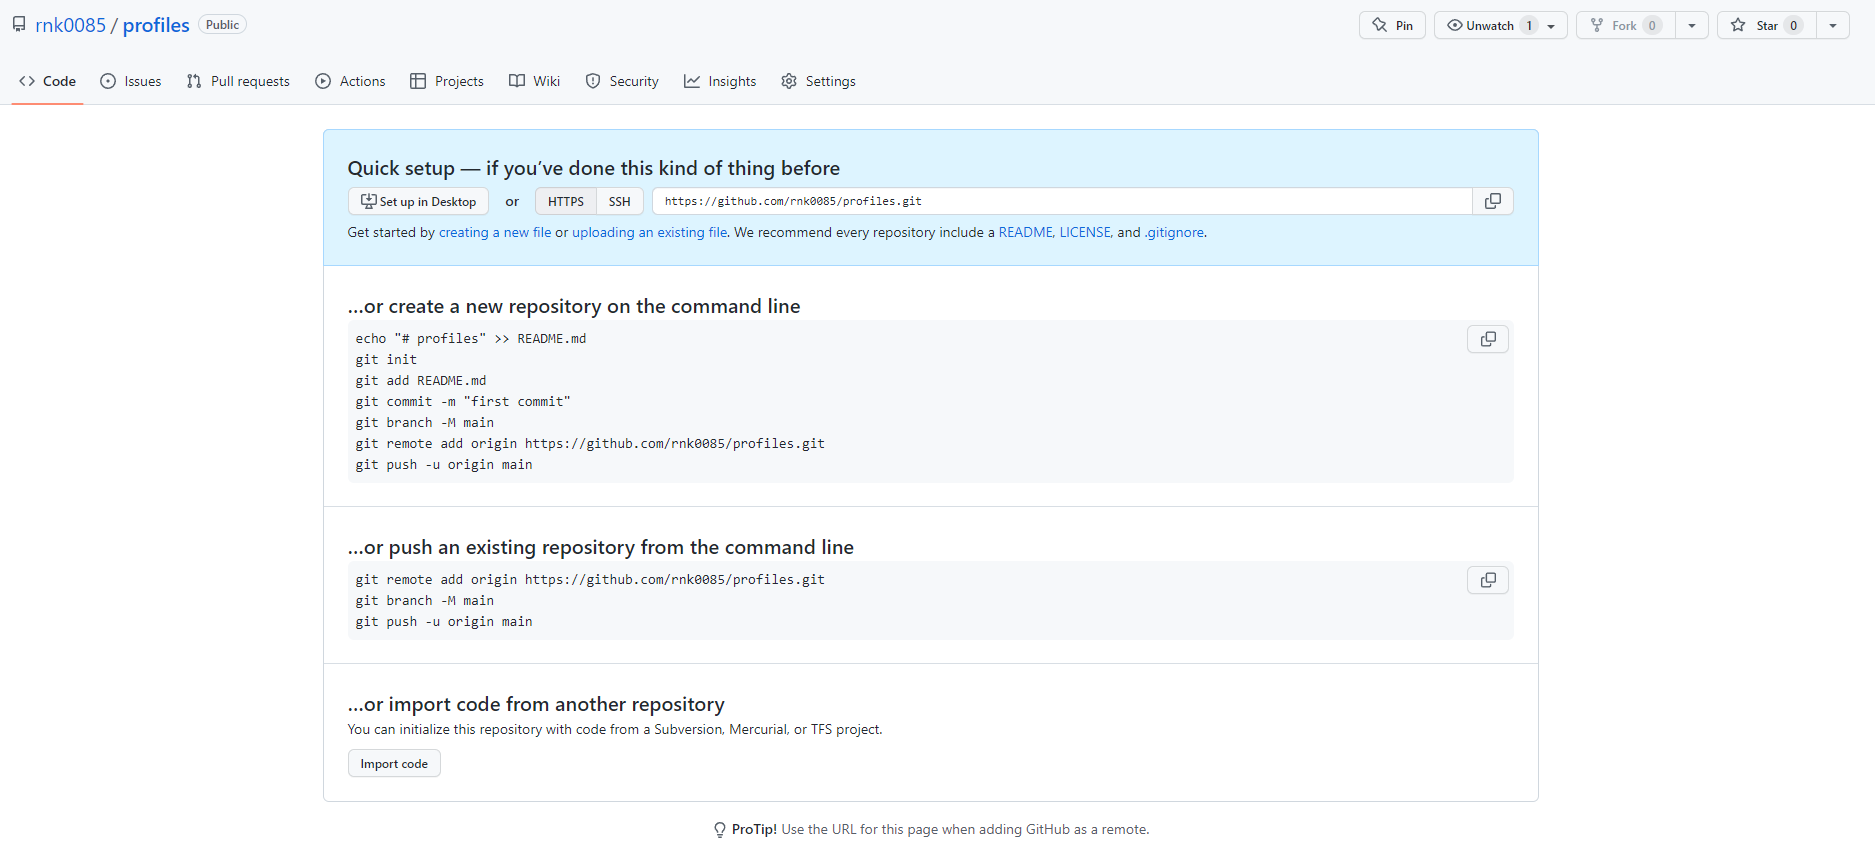Click the Import code button
The image size is (1875, 845).
click(x=394, y=763)
